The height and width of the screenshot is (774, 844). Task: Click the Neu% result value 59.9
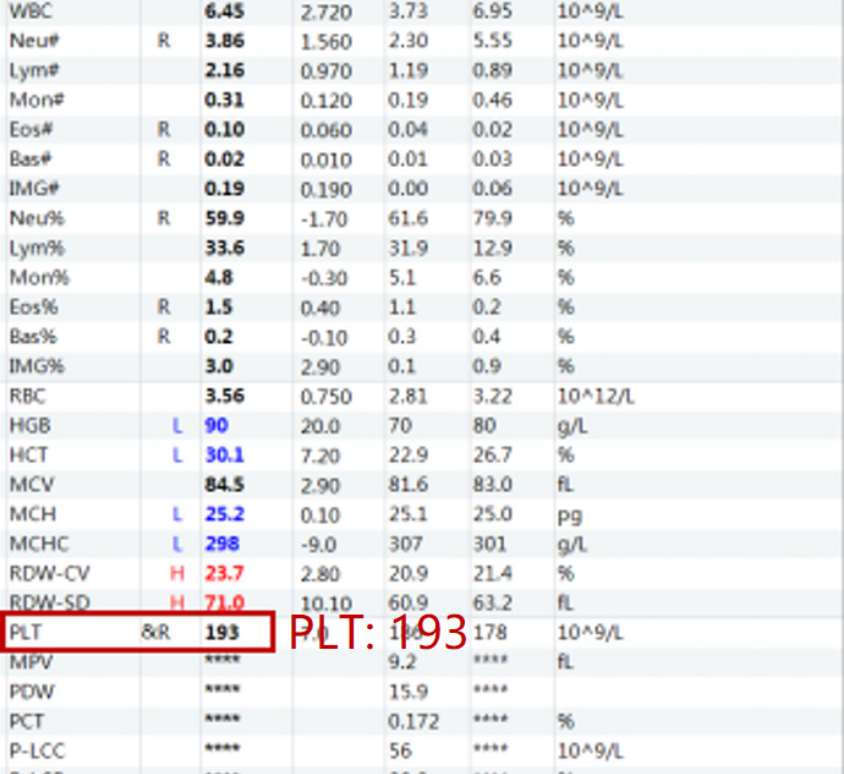(224, 219)
